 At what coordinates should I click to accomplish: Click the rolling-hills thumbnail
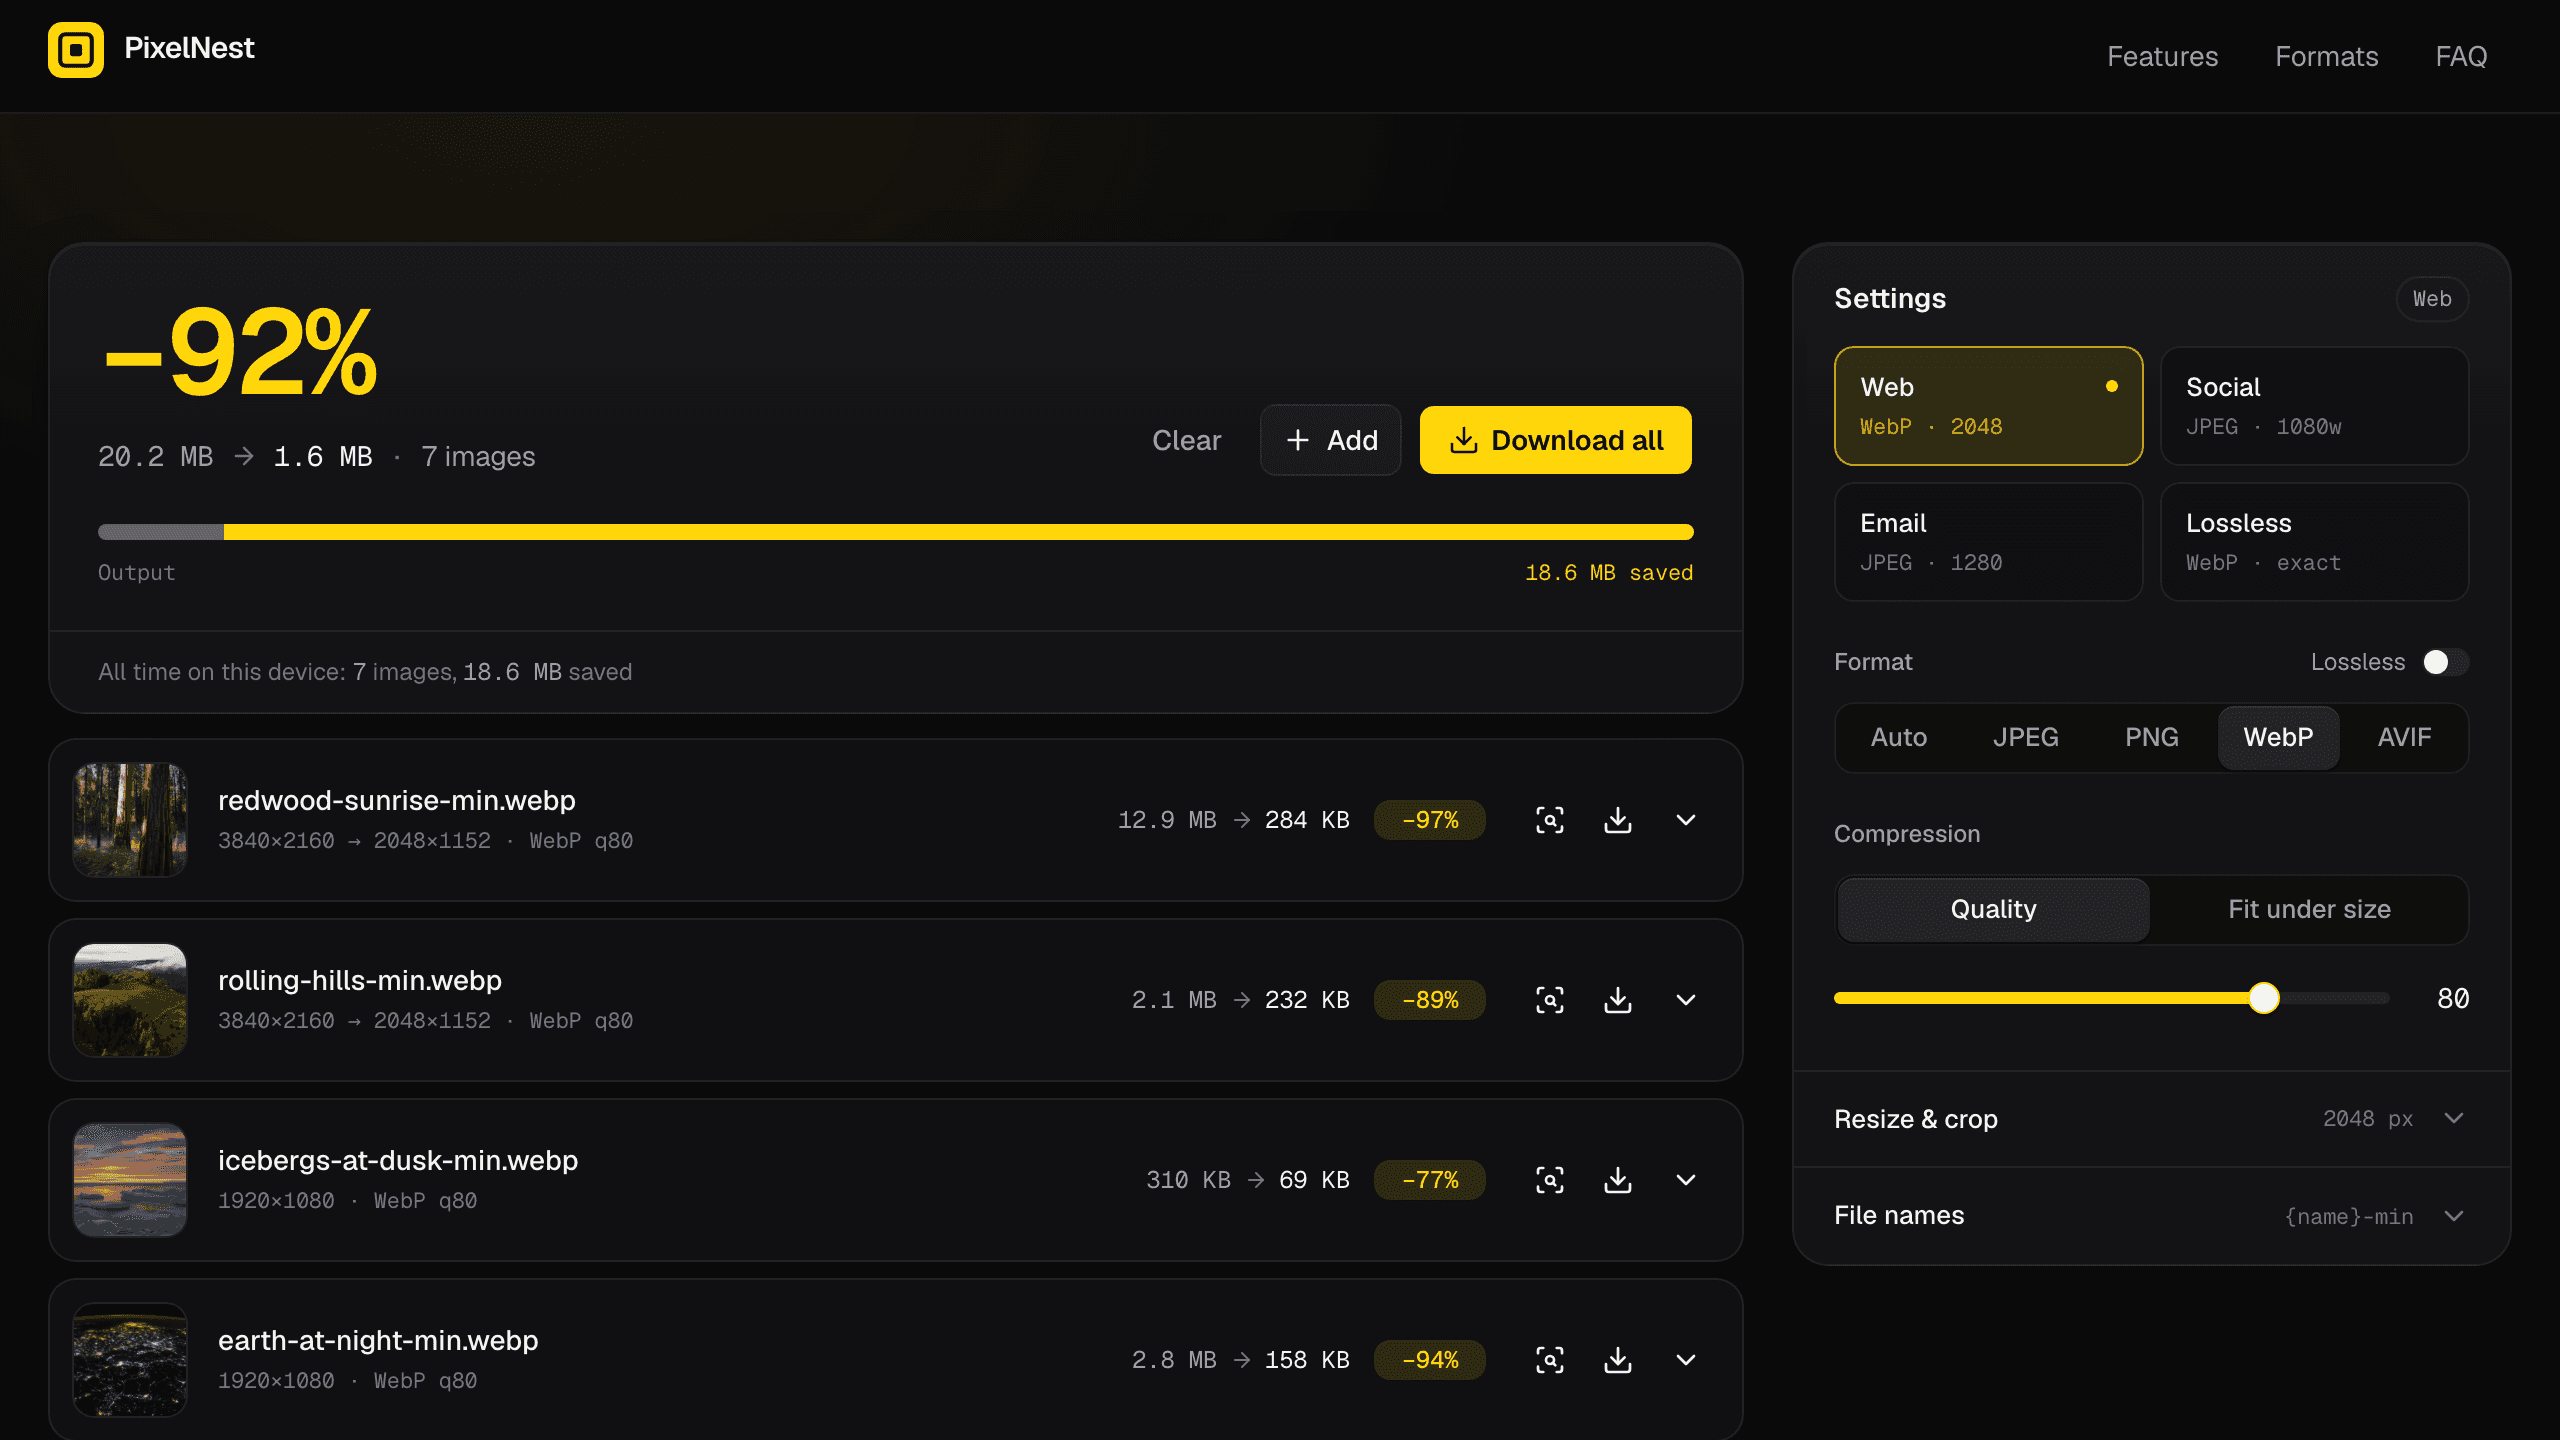pos(130,1000)
